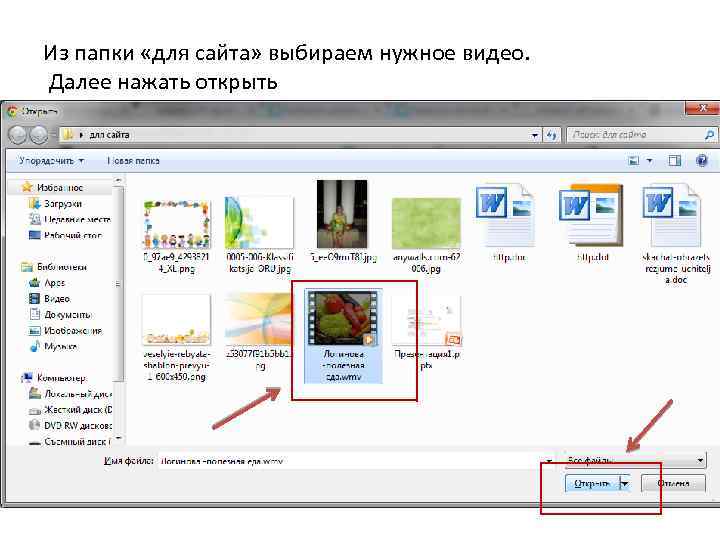
Task: Click the navigation pane scroll up arrow
Action: 118,180
